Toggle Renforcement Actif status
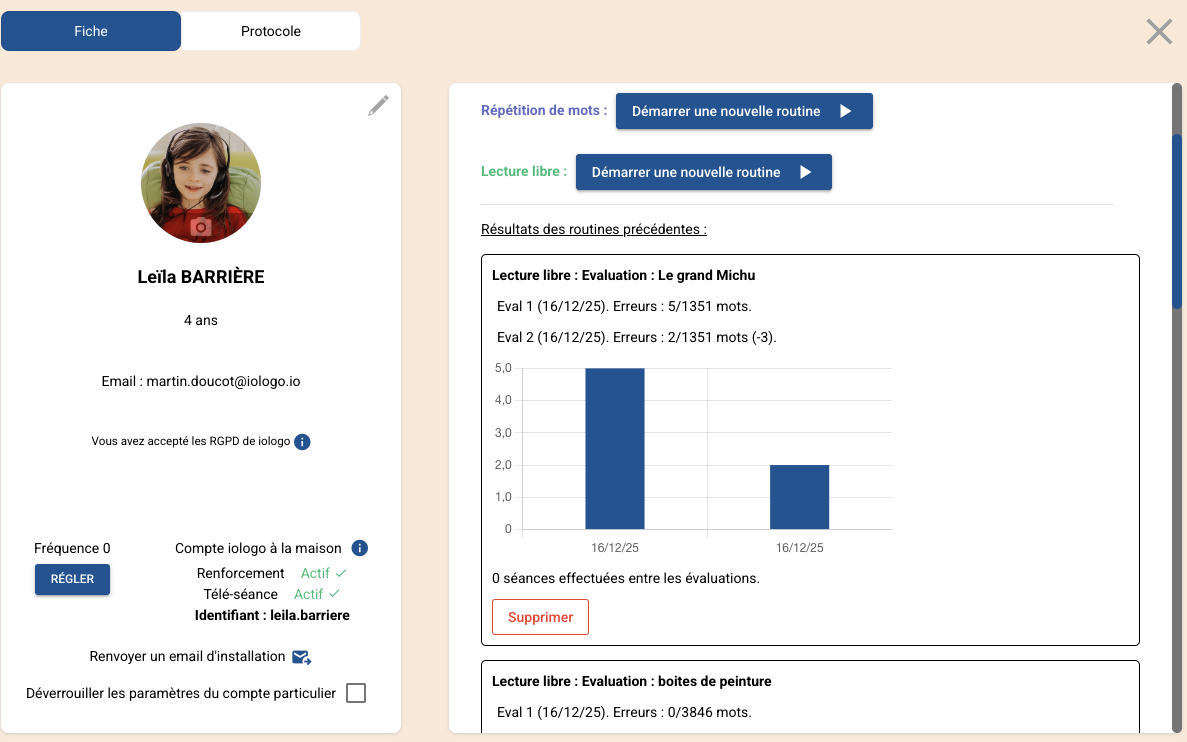Image resolution: width=1187 pixels, height=742 pixels. click(323, 573)
